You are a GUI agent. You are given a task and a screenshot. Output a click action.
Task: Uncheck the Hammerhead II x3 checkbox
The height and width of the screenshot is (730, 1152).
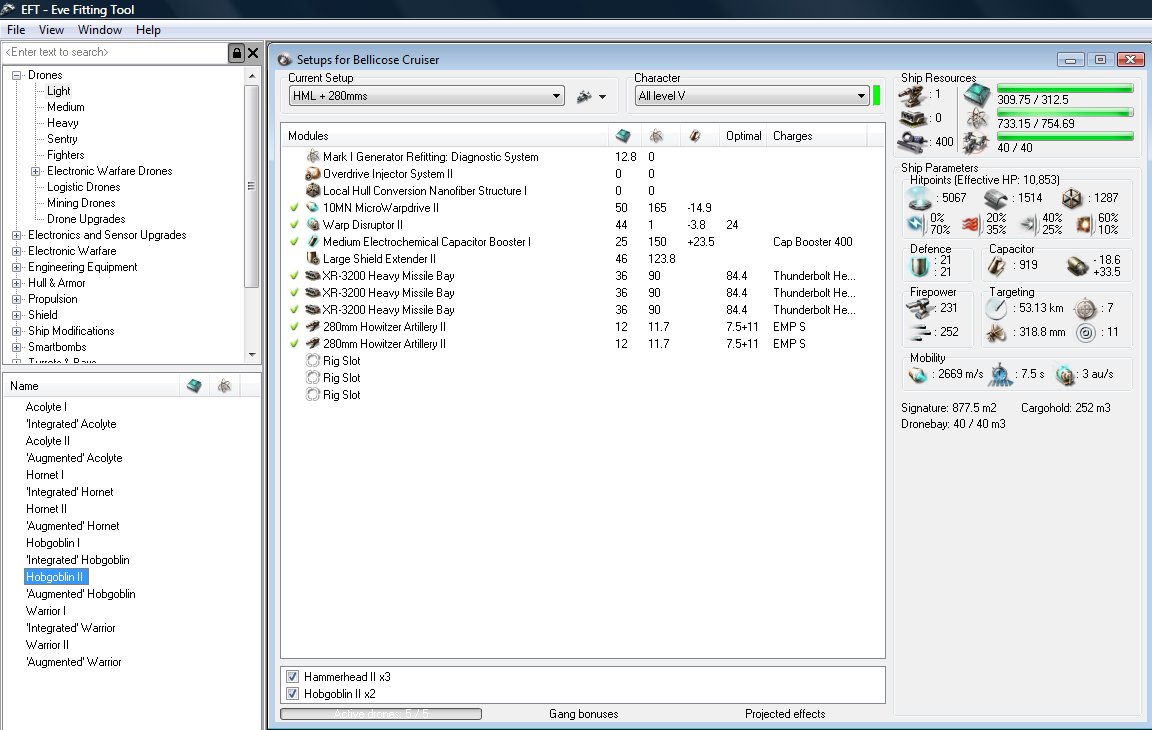click(293, 677)
